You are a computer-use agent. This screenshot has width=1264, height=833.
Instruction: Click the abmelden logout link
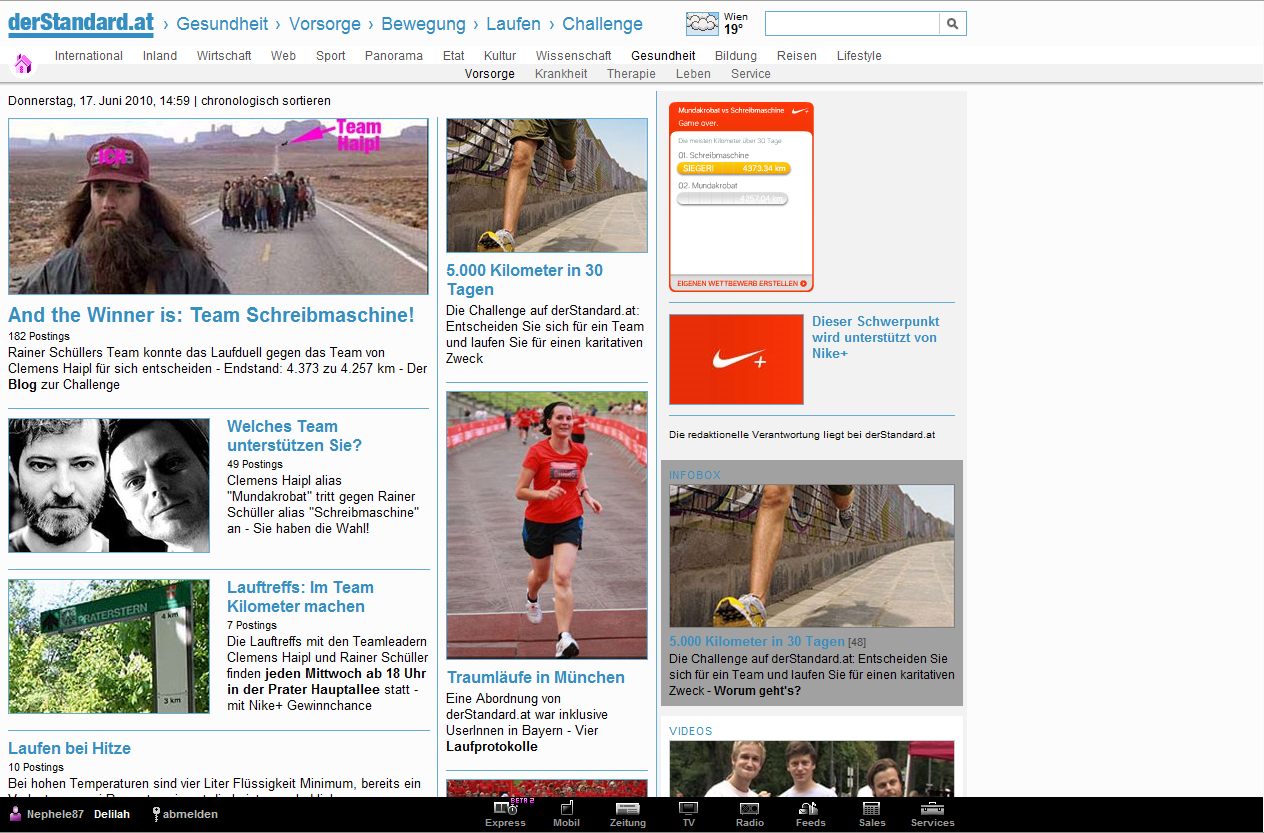tap(190, 814)
